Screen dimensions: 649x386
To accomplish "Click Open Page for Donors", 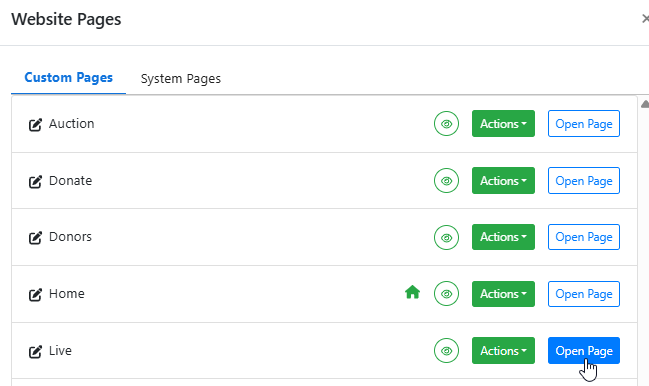I will 584,237.
